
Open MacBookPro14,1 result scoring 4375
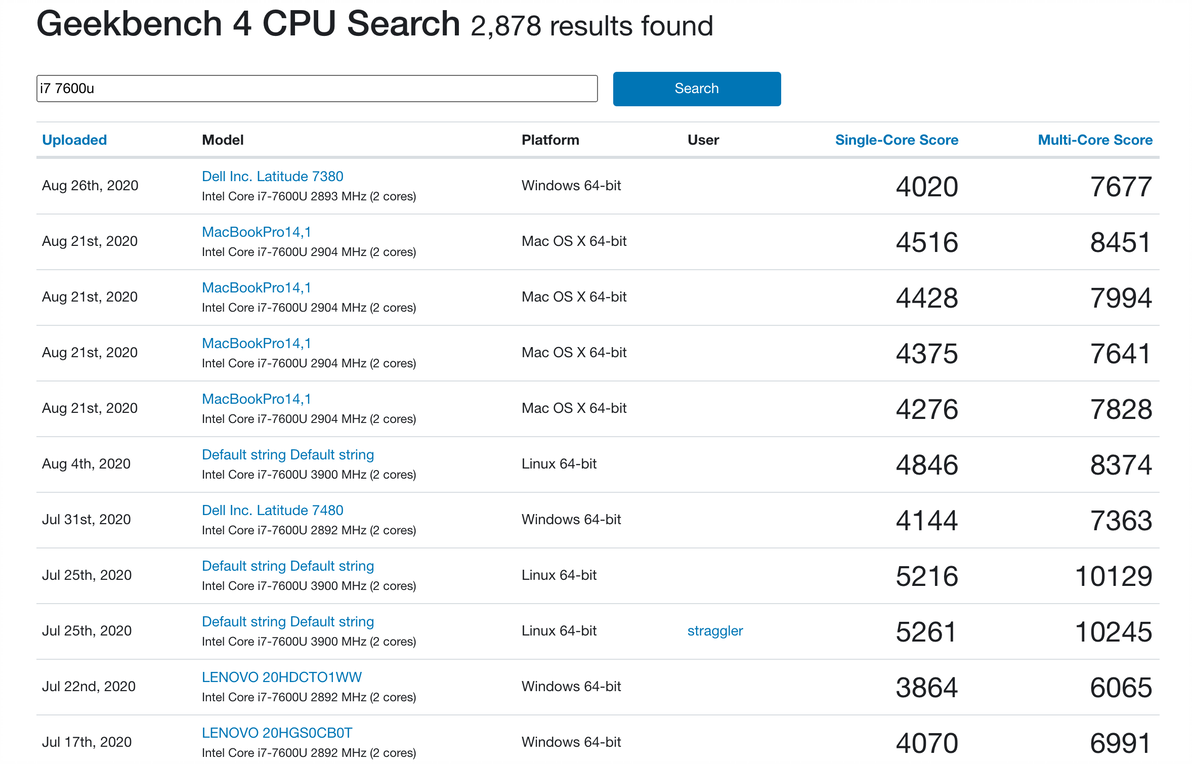coord(256,343)
